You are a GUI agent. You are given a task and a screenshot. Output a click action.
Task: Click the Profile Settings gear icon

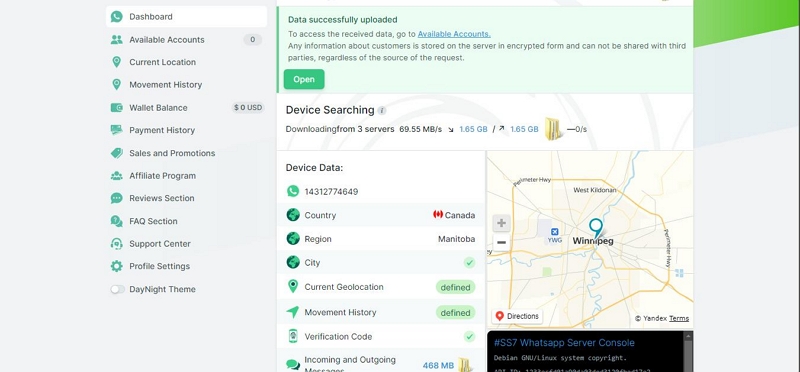pos(117,266)
